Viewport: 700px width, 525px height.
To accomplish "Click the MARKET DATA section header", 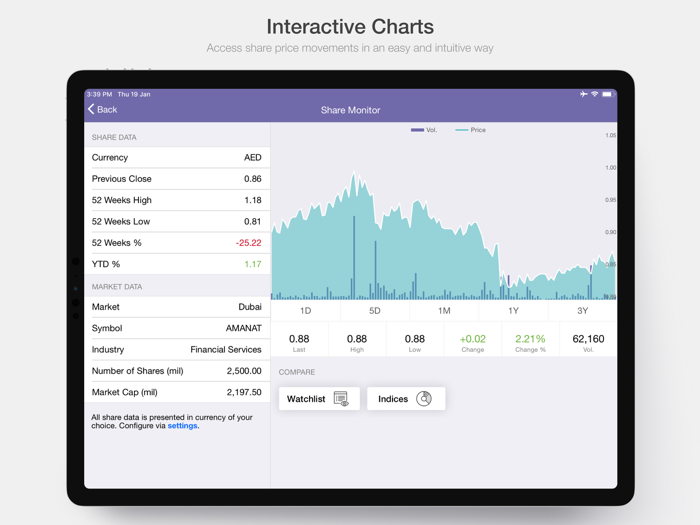I will [x=117, y=287].
